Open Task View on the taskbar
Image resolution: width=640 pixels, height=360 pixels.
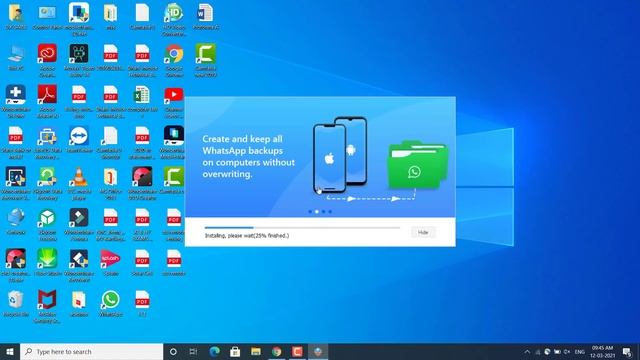pyautogui.click(x=193, y=351)
